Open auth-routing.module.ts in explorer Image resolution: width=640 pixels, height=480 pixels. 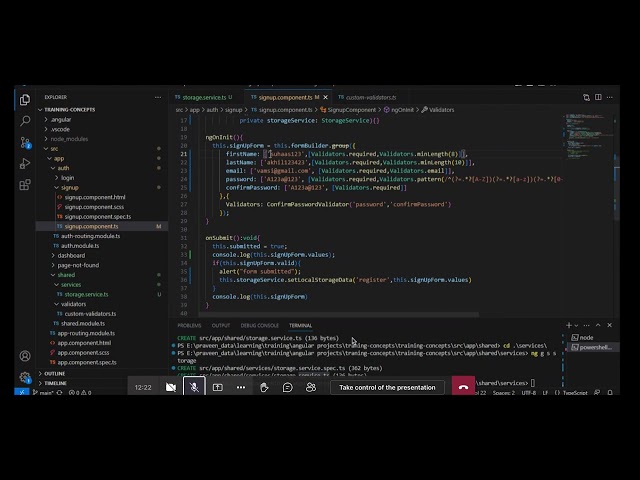(90, 236)
